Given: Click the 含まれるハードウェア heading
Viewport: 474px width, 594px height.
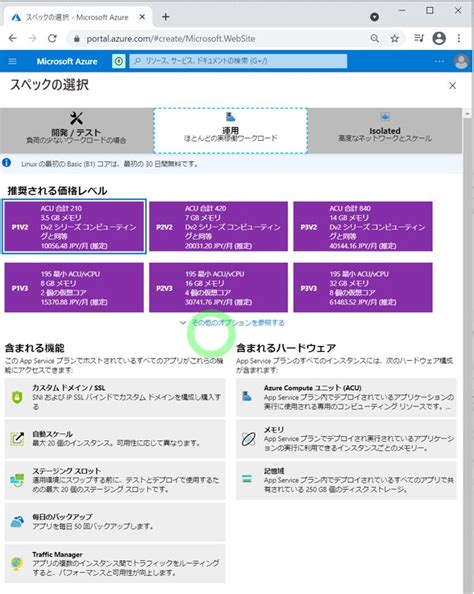Looking at the screenshot, I should [x=286, y=348].
